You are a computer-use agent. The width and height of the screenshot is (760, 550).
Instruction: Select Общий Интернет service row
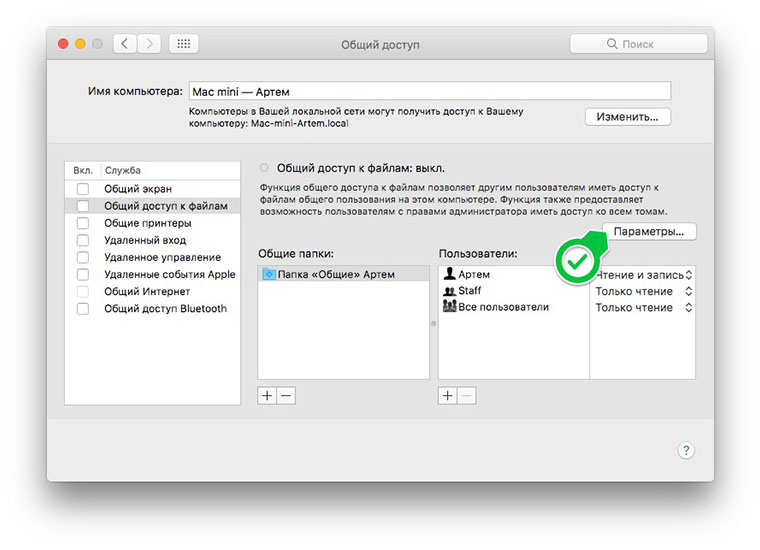pyautogui.click(x=153, y=291)
